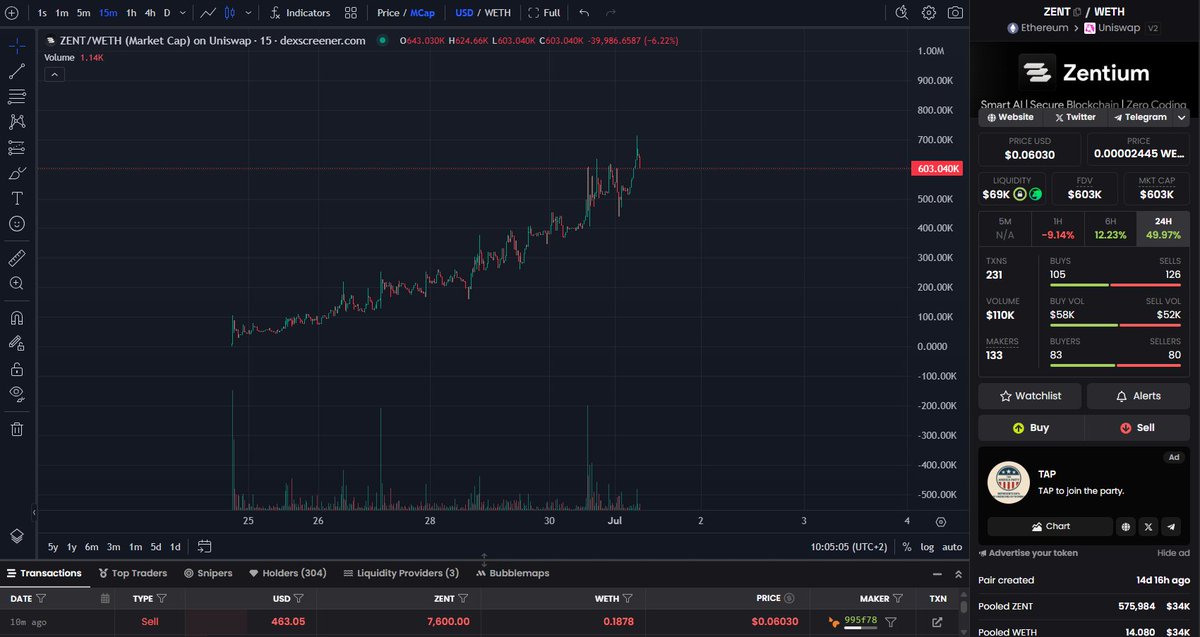
Task: Select the crosshair cursor tool
Action: (17, 46)
